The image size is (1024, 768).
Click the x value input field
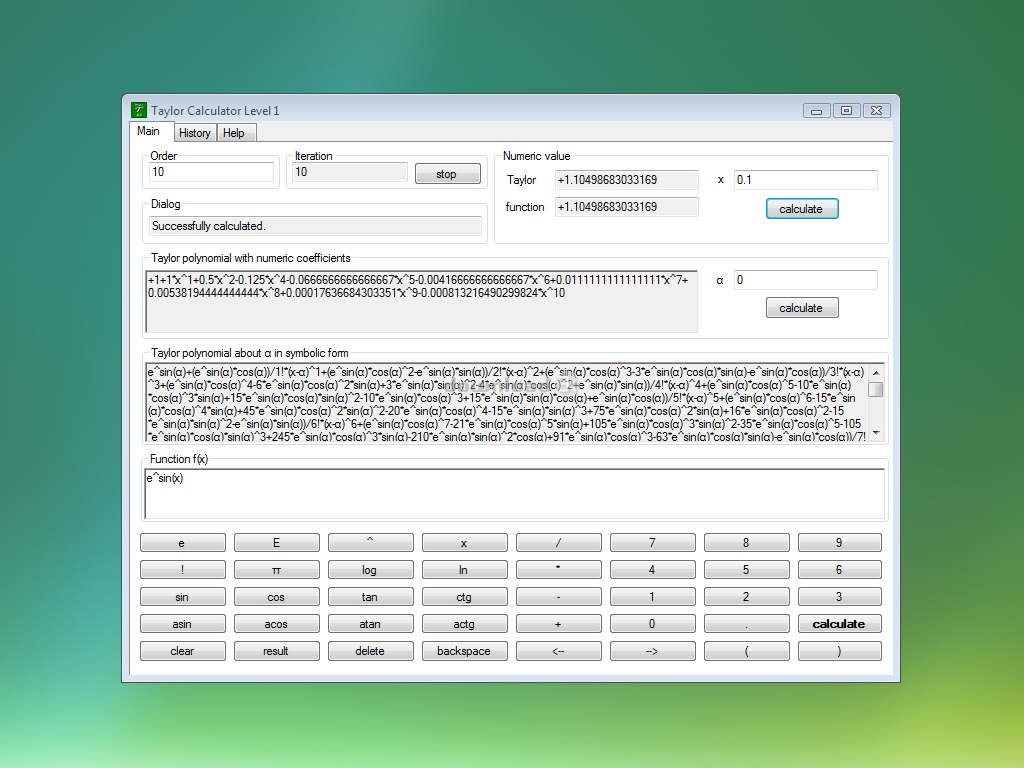coord(805,180)
